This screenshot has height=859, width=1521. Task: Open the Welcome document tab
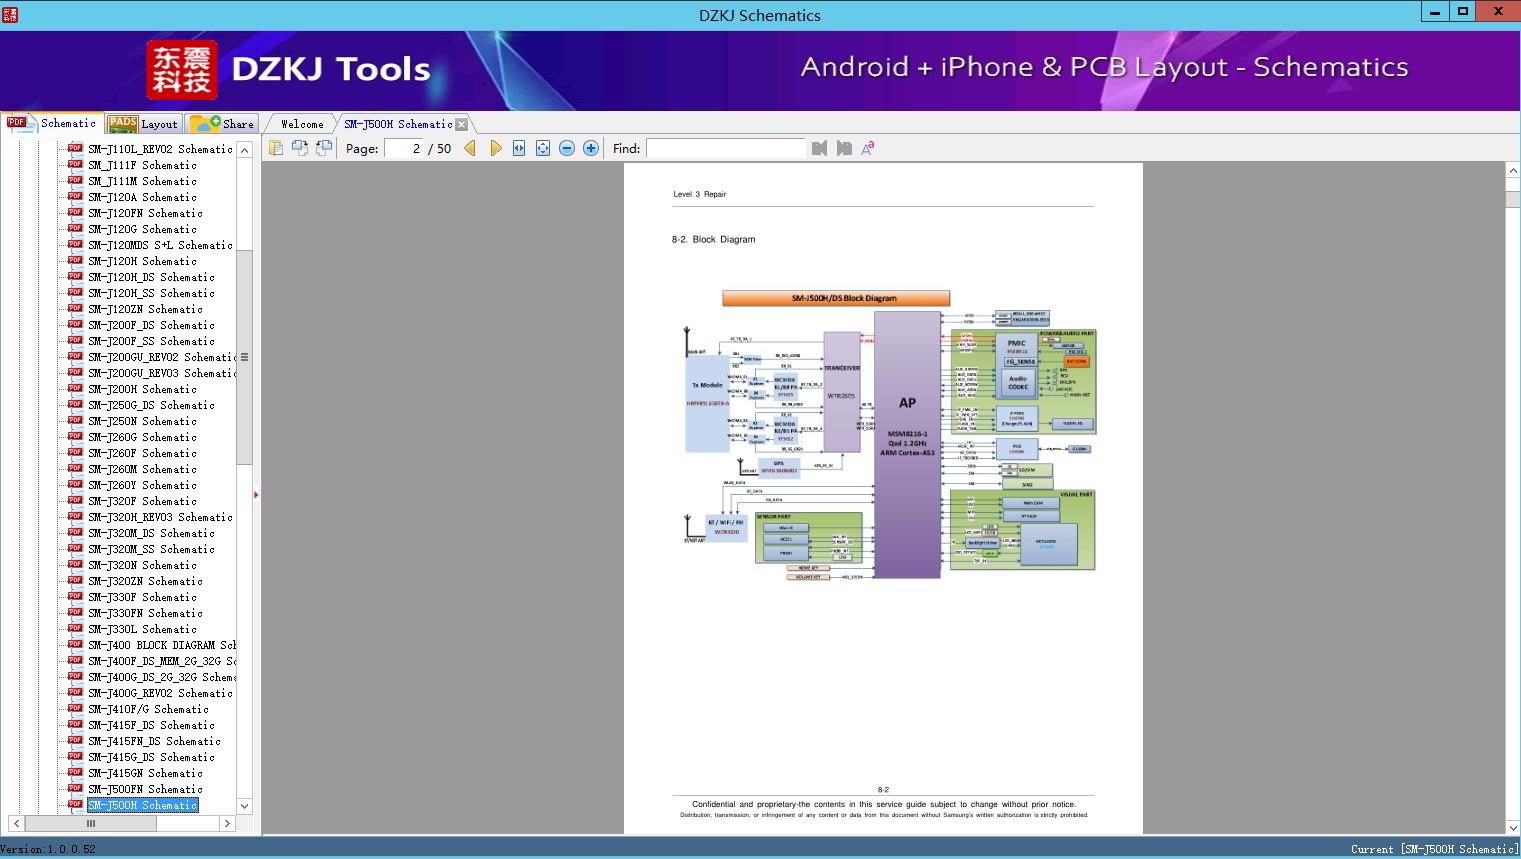[302, 124]
